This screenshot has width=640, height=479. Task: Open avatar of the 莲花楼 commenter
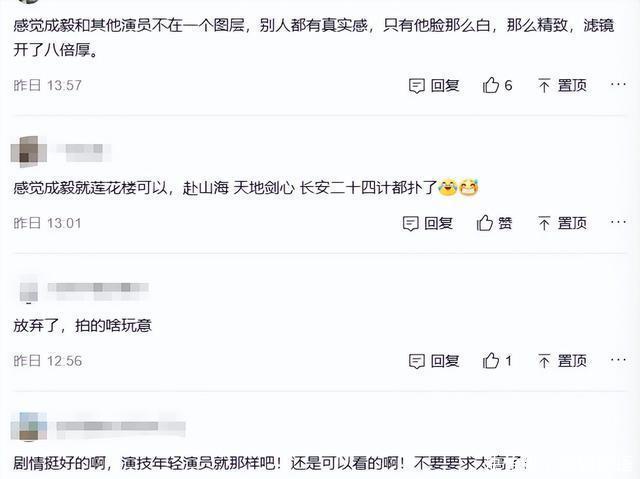25,152
